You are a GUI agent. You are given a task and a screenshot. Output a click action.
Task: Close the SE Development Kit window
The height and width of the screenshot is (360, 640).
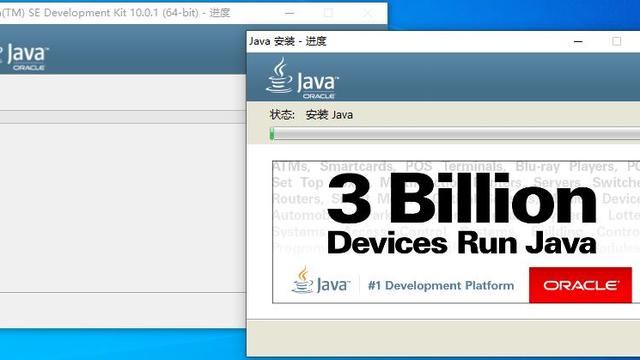[367, 13]
